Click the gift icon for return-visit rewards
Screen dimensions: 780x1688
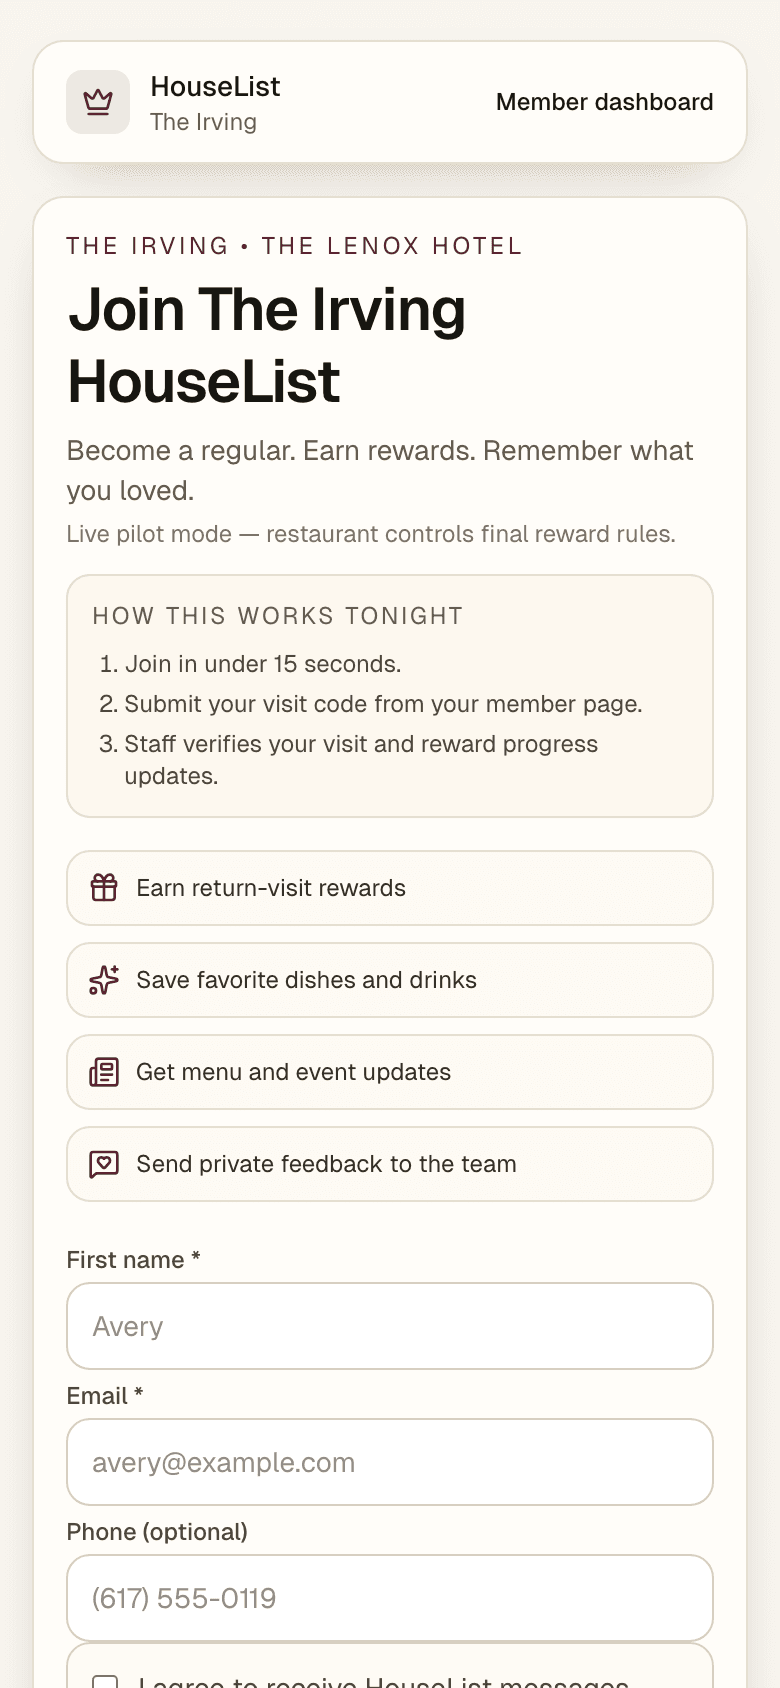[x=104, y=888]
